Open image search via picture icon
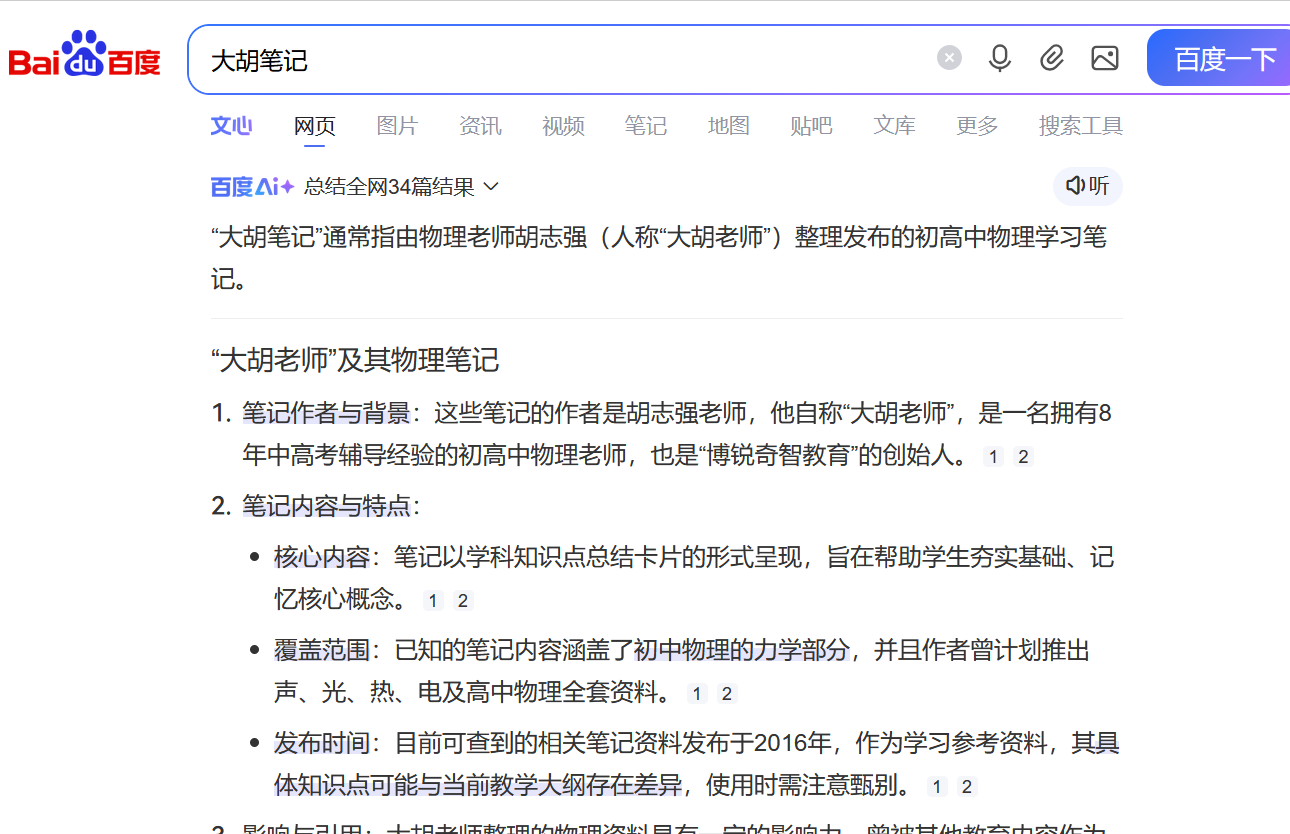1290x834 pixels. click(1105, 58)
